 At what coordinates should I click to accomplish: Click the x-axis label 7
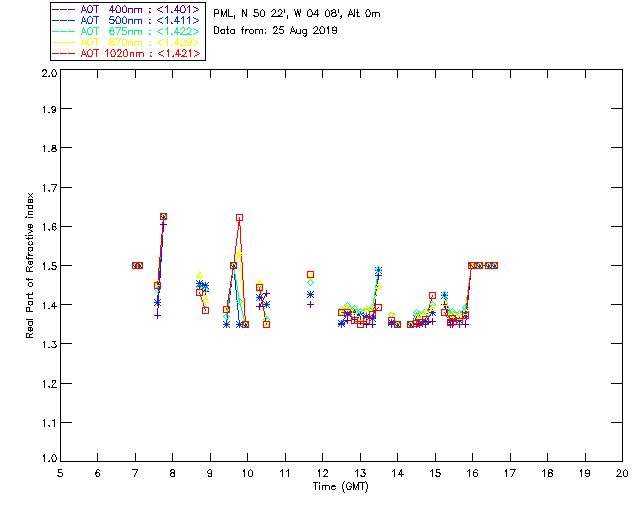pos(135,473)
